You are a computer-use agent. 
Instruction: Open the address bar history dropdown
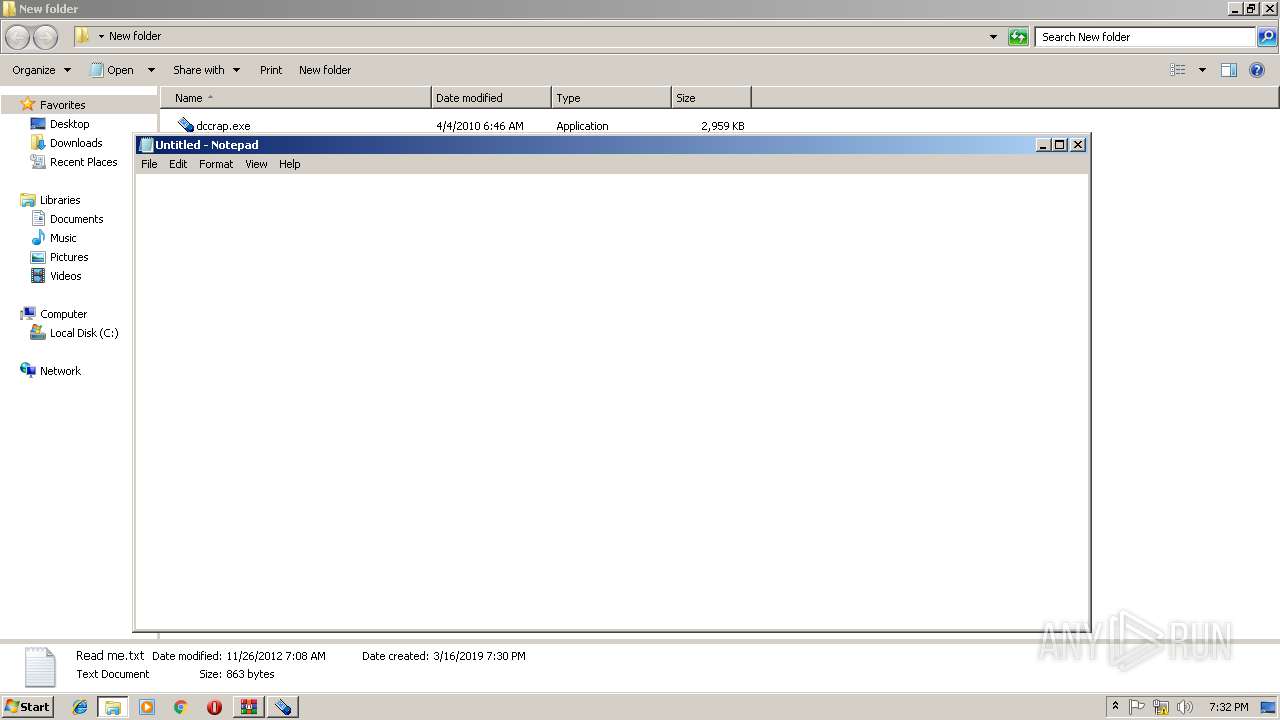pyautogui.click(x=993, y=37)
